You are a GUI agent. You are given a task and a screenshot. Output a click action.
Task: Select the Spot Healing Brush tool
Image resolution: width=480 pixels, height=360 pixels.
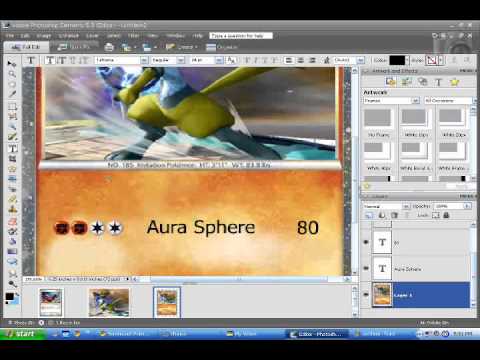[x=12, y=200]
